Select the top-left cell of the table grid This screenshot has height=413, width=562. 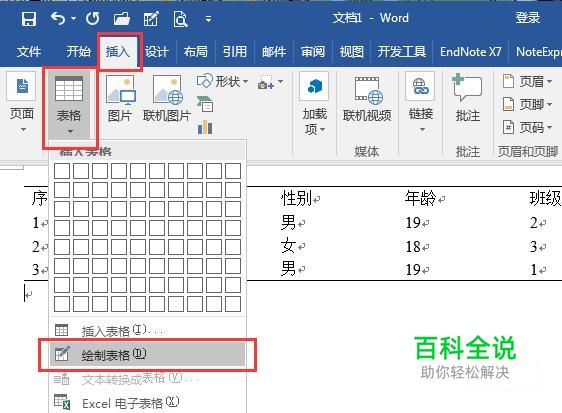pyautogui.click(x=62, y=171)
